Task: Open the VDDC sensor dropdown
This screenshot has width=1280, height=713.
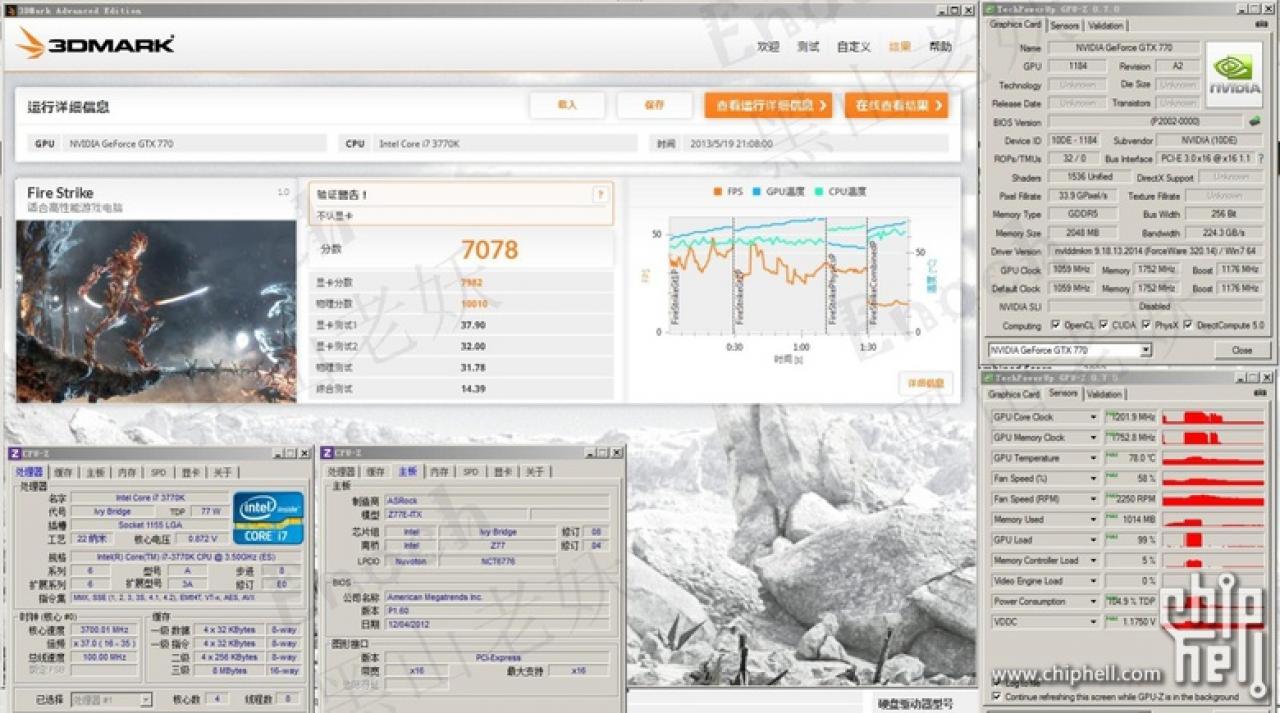Action: (1093, 622)
